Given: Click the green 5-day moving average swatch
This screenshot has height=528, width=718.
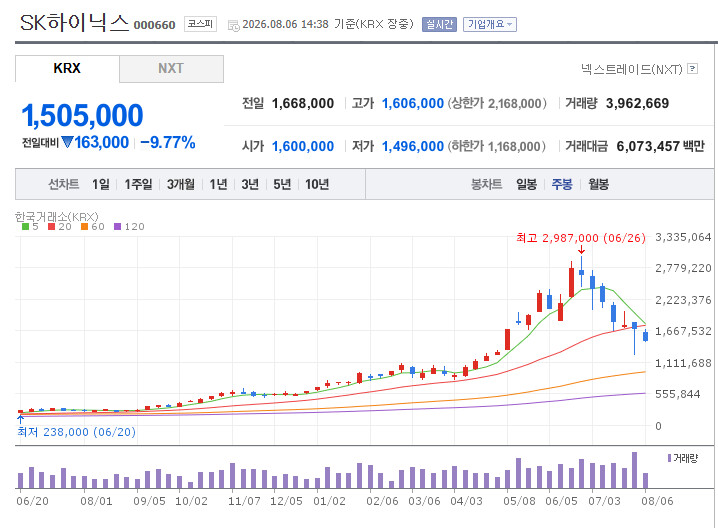Looking at the screenshot, I should tap(25, 226).
